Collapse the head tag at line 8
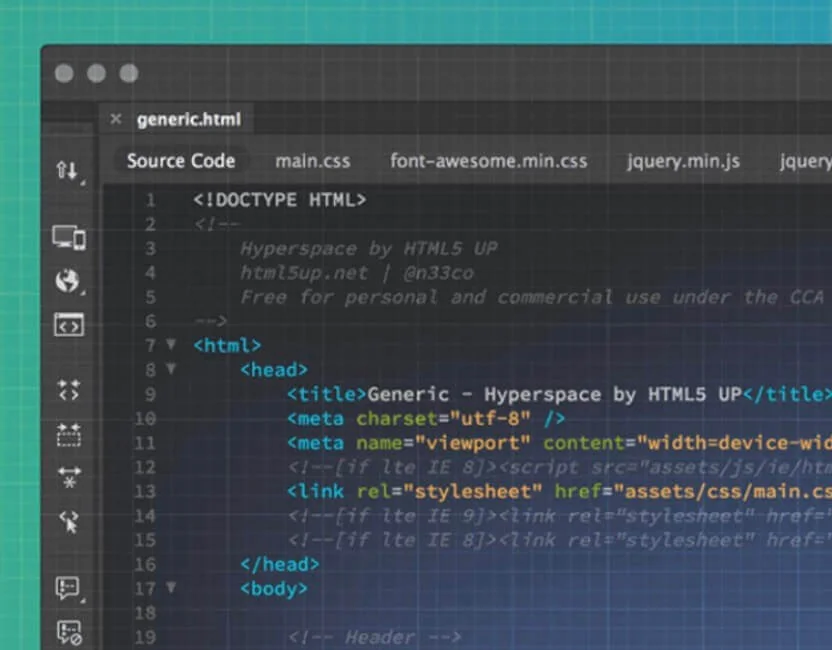Screen dimensions: 832x650 pyautogui.click(x=170, y=369)
